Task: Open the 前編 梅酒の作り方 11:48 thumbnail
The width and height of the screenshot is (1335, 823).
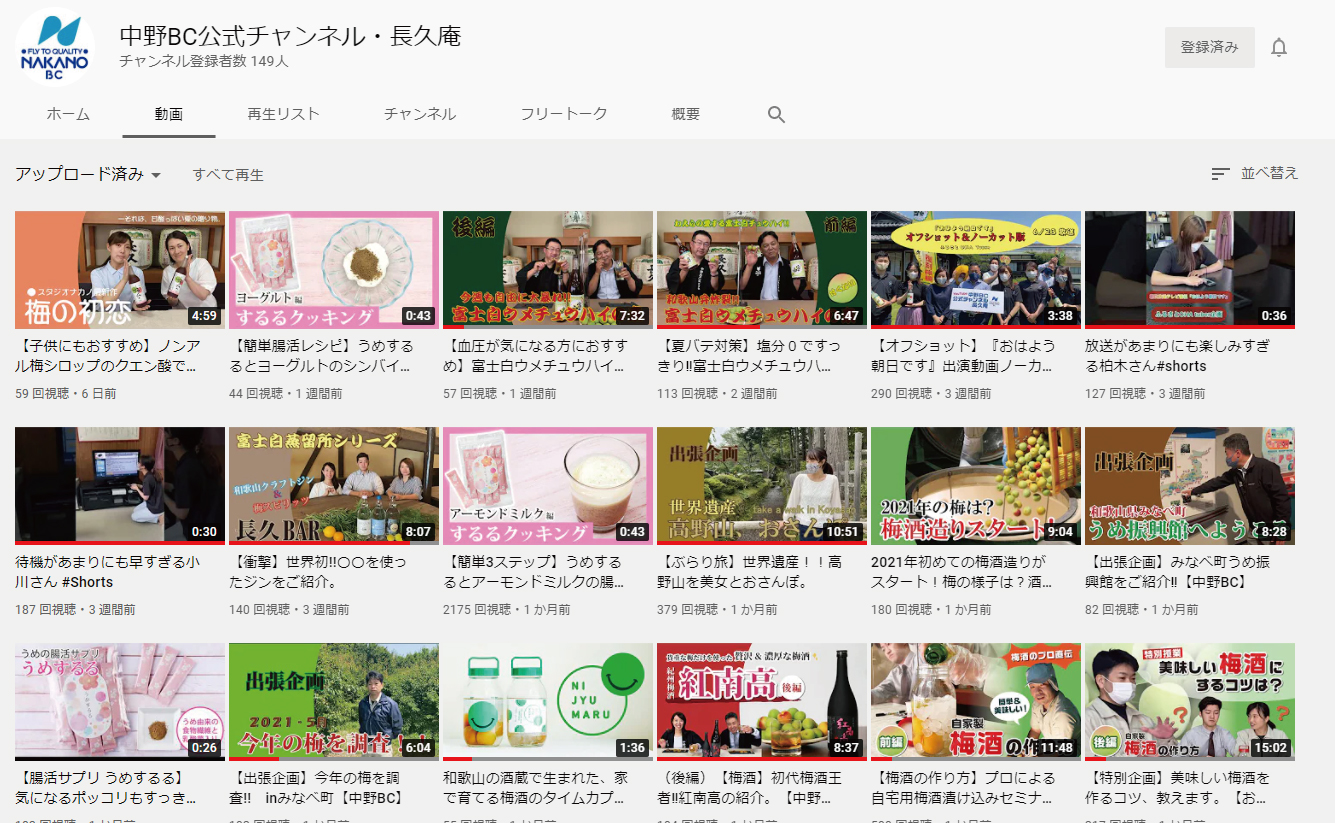Action: point(976,702)
